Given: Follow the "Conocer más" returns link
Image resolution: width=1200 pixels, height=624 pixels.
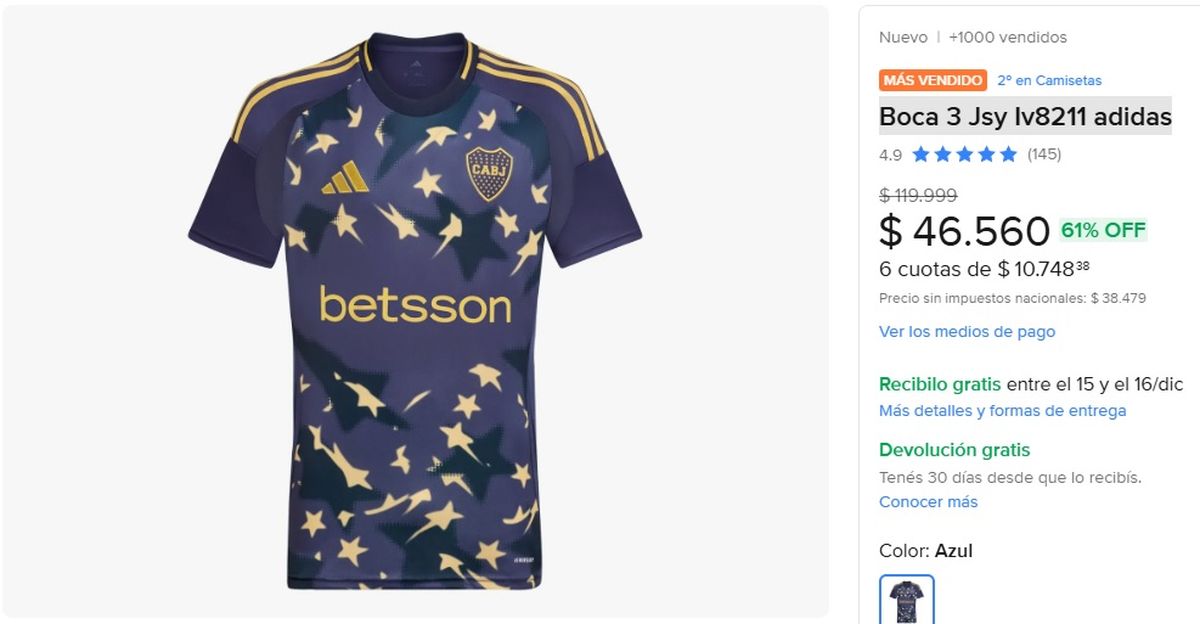Looking at the screenshot, I should click(x=928, y=502).
